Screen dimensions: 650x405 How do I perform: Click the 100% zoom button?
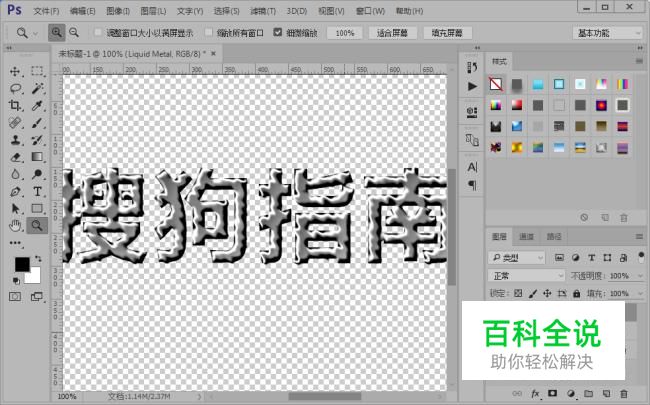(344, 33)
